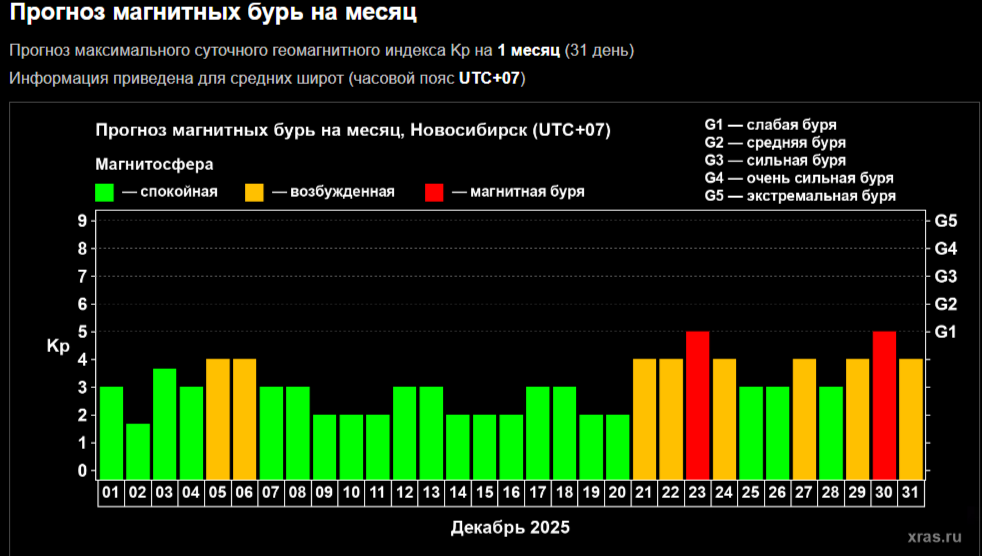Click date label 01 on the axis
The height and width of the screenshot is (556, 982).
pos(111,493)
